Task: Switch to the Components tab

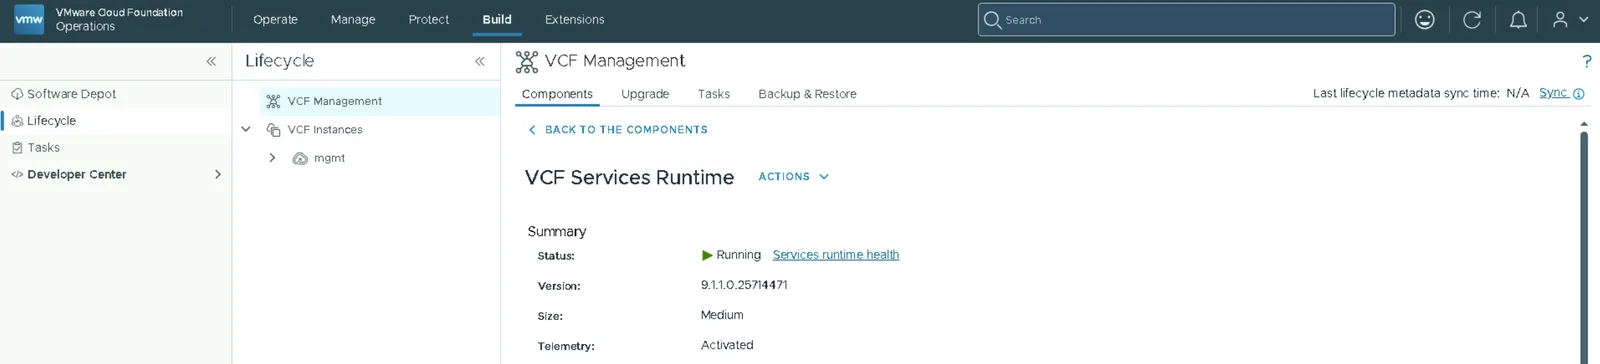Action: [557, 94]
